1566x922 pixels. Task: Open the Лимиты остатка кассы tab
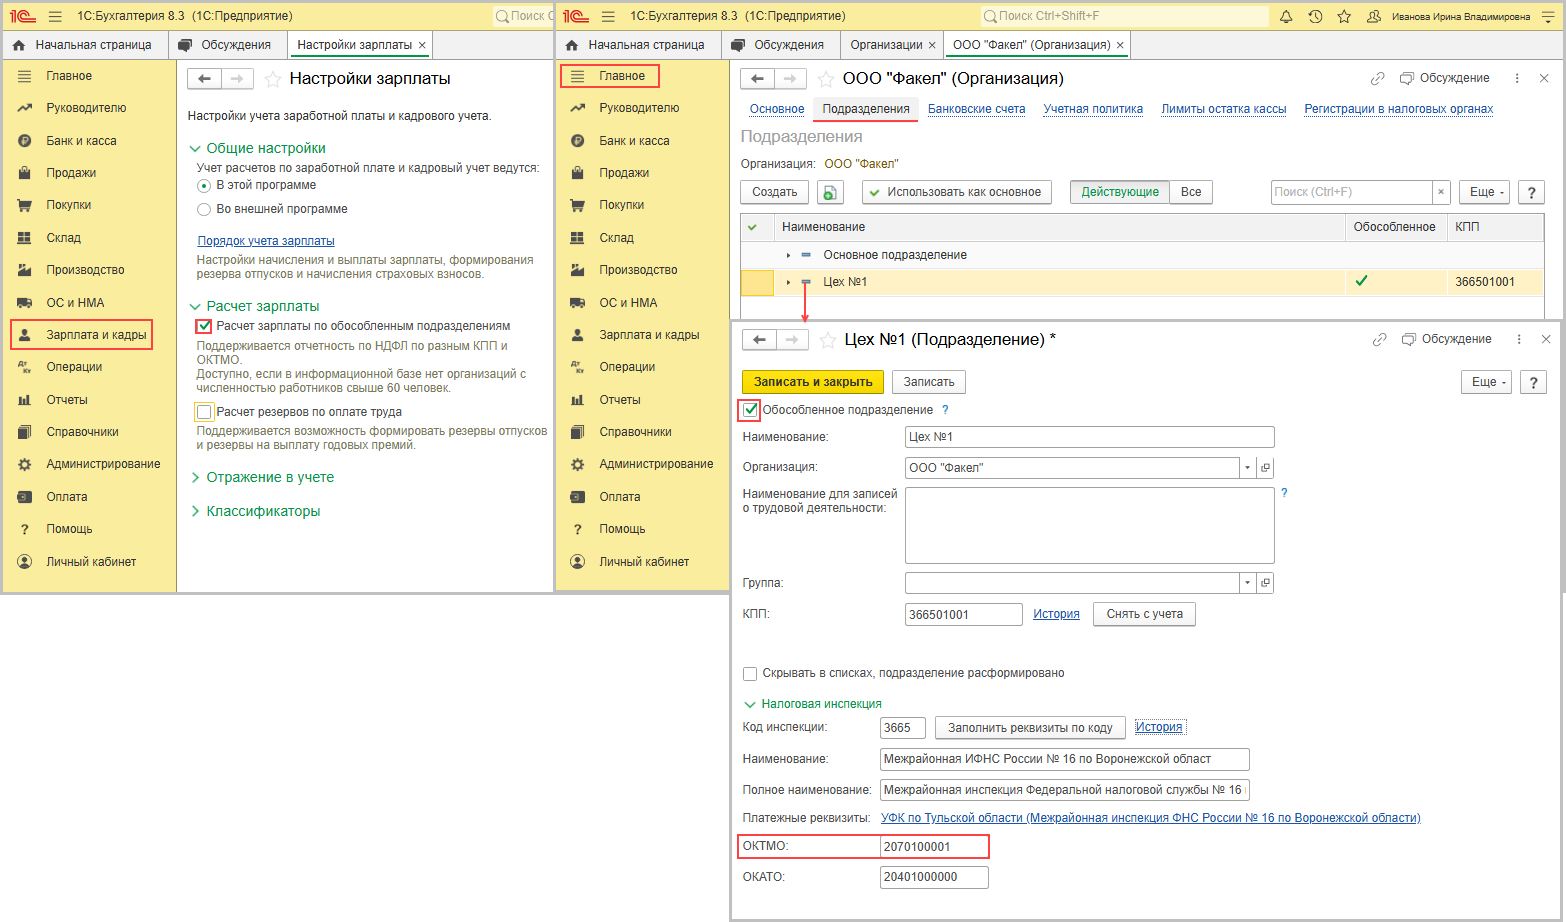(x=1223, y=109)
